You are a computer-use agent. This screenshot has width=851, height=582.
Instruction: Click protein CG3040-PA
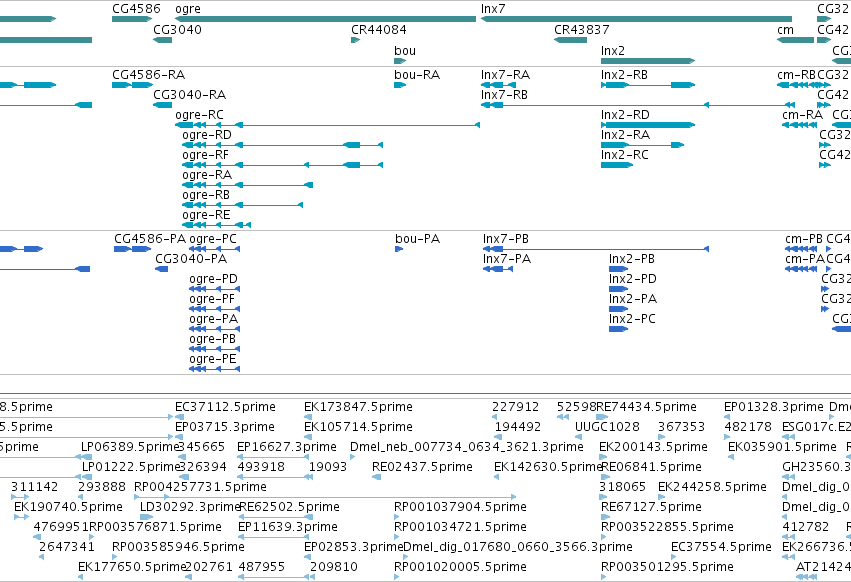(162, 269)
